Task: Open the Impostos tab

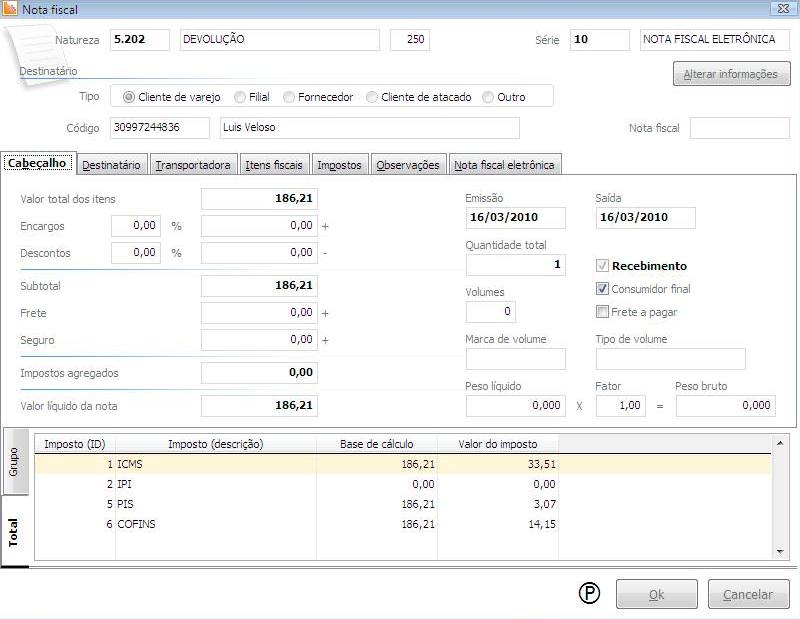Action: click(340, 165)
